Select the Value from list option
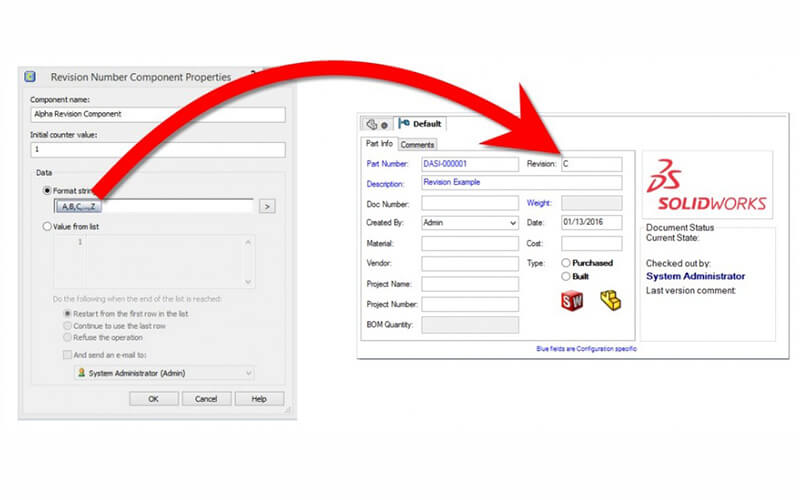Viewport: 800px width, 500px height. [47, 227]
